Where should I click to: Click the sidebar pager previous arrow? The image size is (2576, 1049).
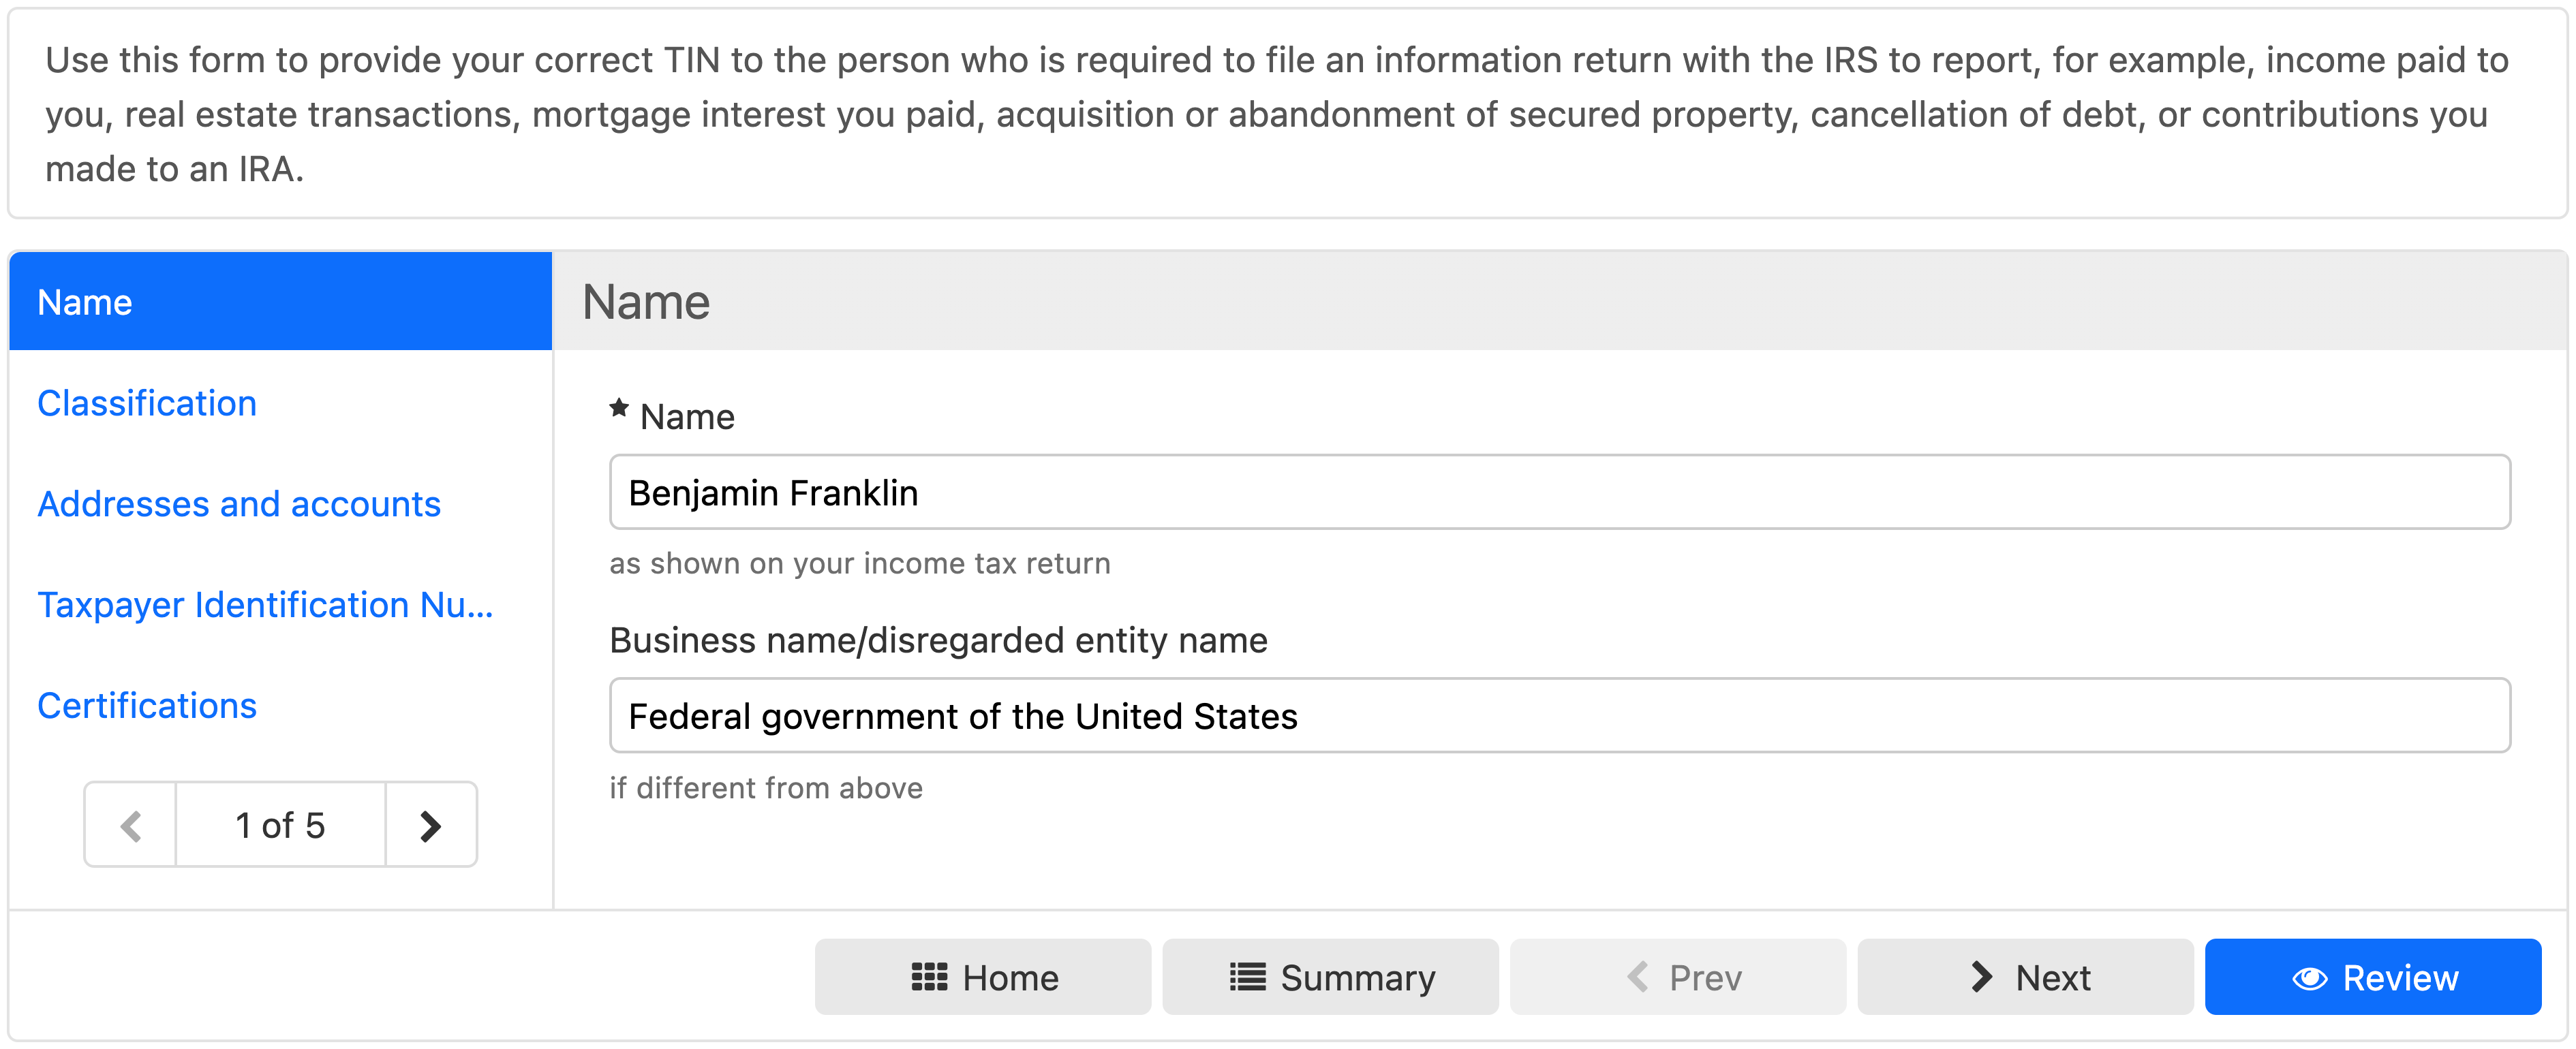coord(131,825)
